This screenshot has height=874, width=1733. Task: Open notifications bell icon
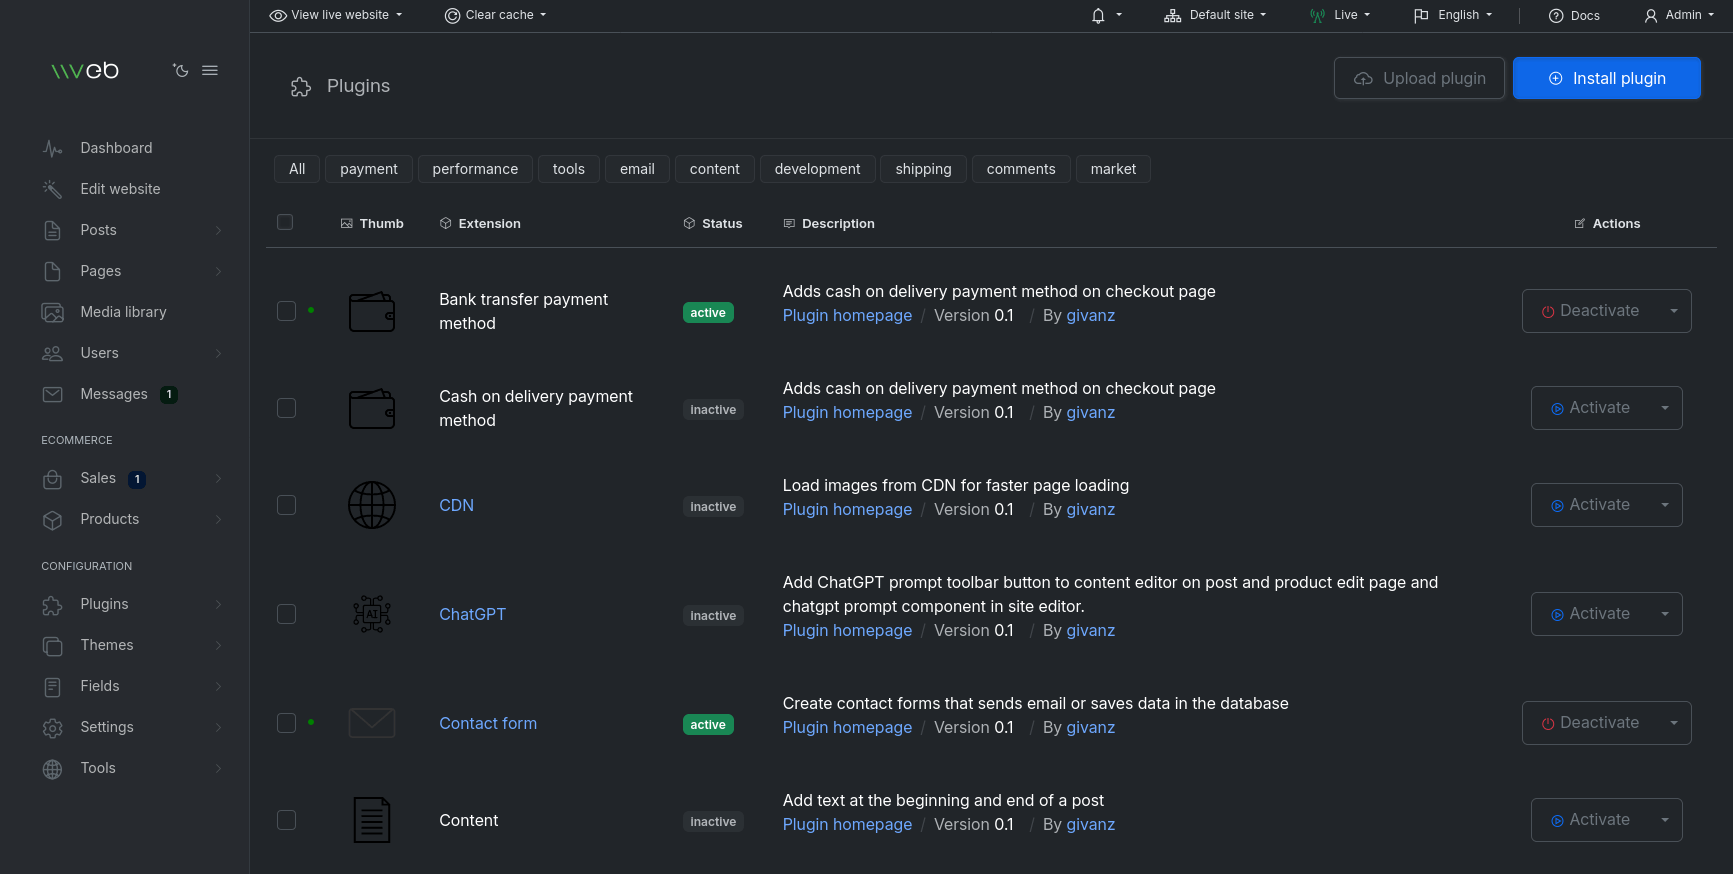tap(1098, 15)
